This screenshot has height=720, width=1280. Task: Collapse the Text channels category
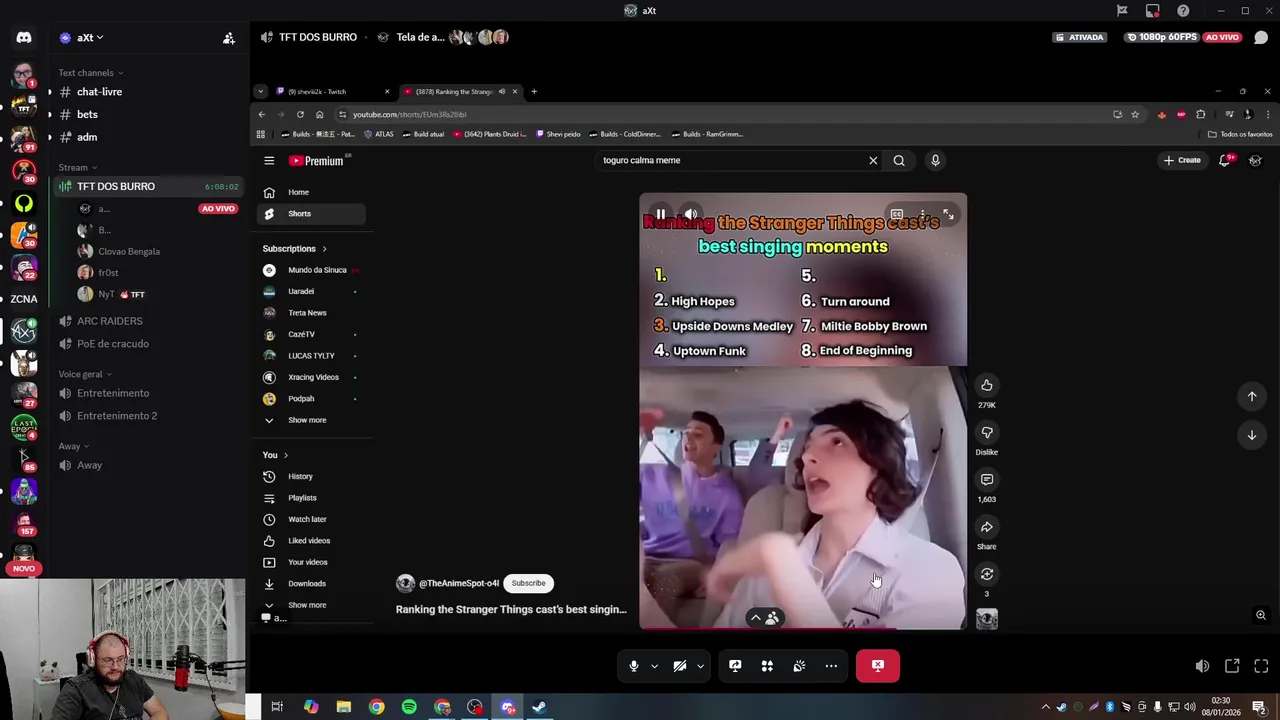pyautogui.click(x=90, y=73)
